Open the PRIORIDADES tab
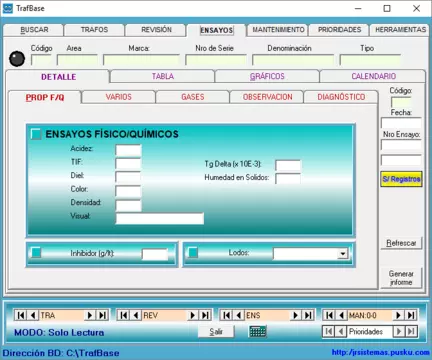 (x=339, y=30)
